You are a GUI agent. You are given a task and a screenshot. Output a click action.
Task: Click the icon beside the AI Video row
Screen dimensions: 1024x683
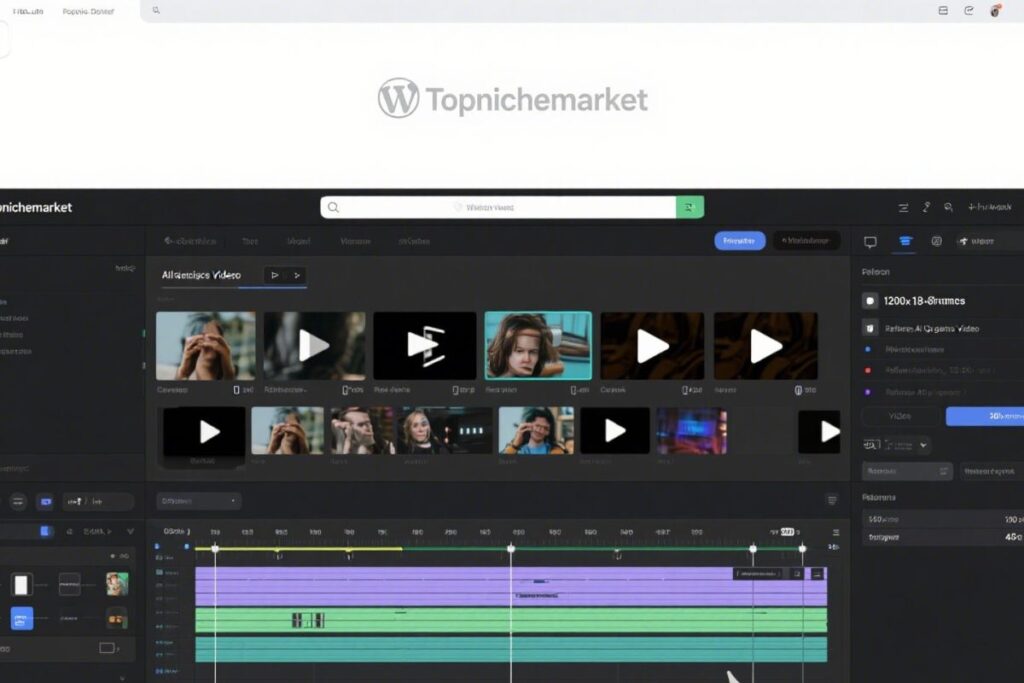pyautogui.click(x=870, y=328)
